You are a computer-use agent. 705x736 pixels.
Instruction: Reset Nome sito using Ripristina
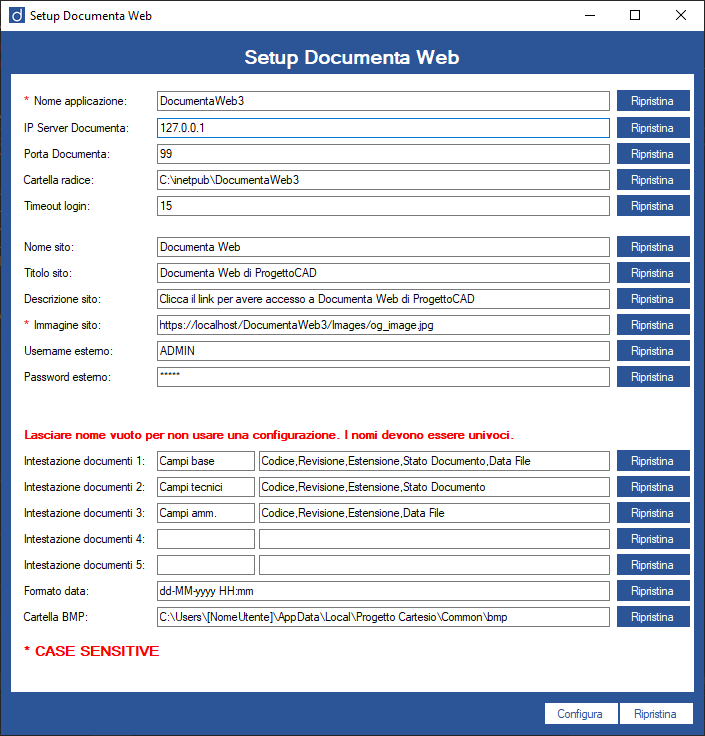(653, 247)
